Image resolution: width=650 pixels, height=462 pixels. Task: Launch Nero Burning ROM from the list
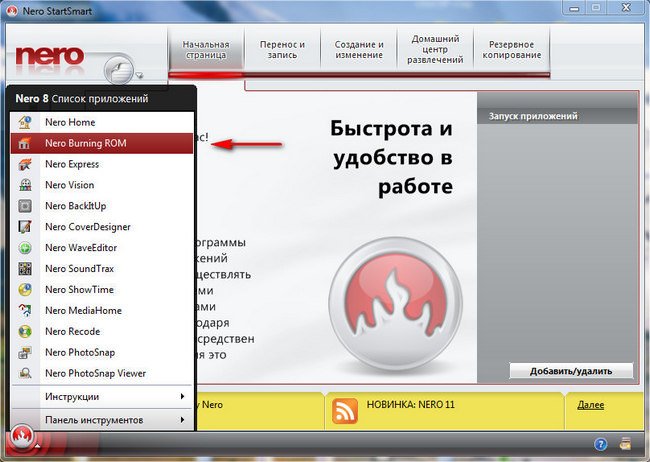(x=102, y=143)
